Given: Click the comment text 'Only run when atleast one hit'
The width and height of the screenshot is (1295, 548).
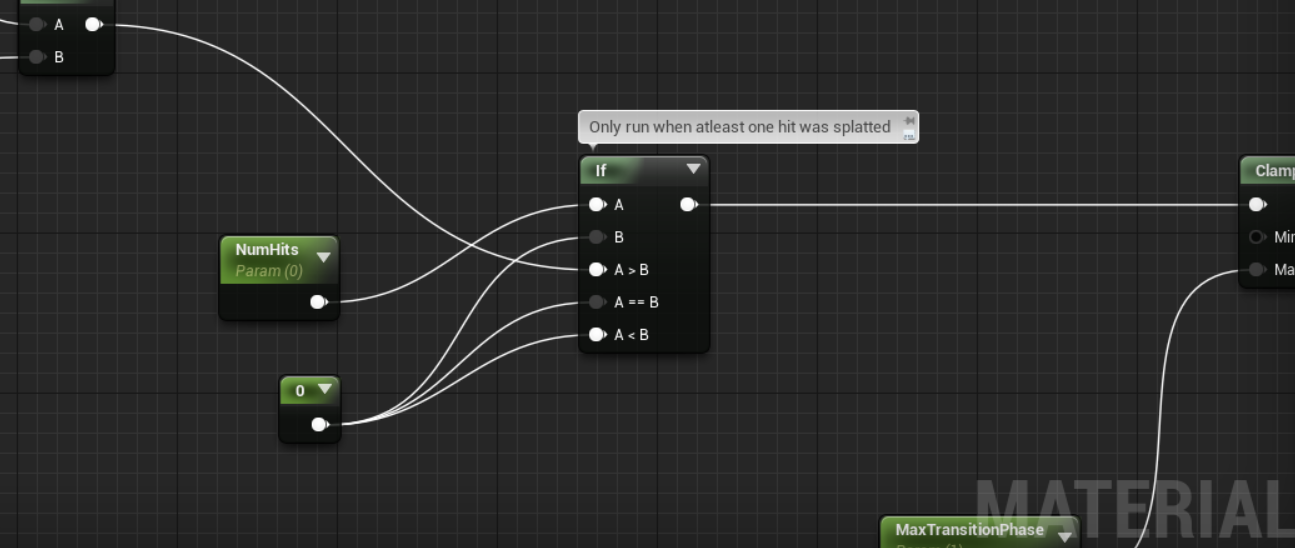Looking at the screenshot, I should click(739, 127).
